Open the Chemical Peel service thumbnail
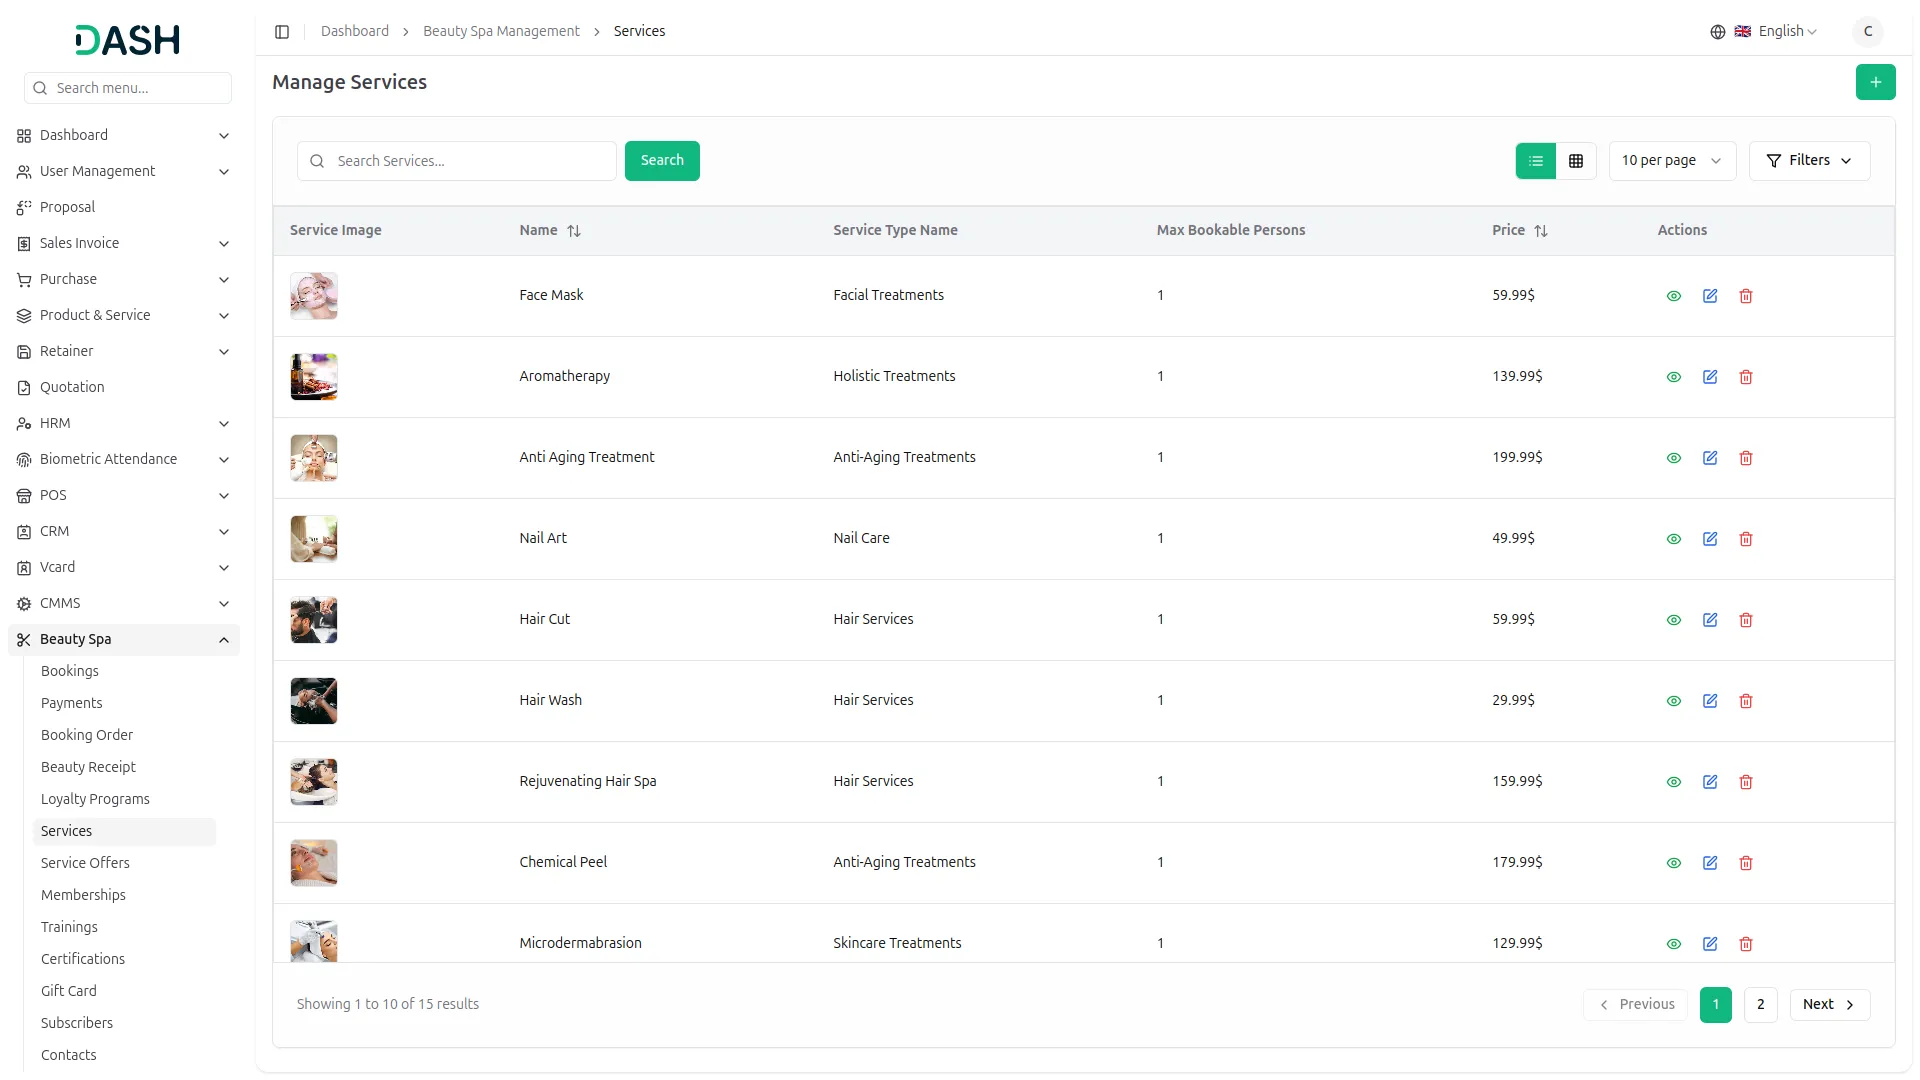The width and height of the screenshot is (1920, 1080). pyautogui.click(x=314, y=863)
